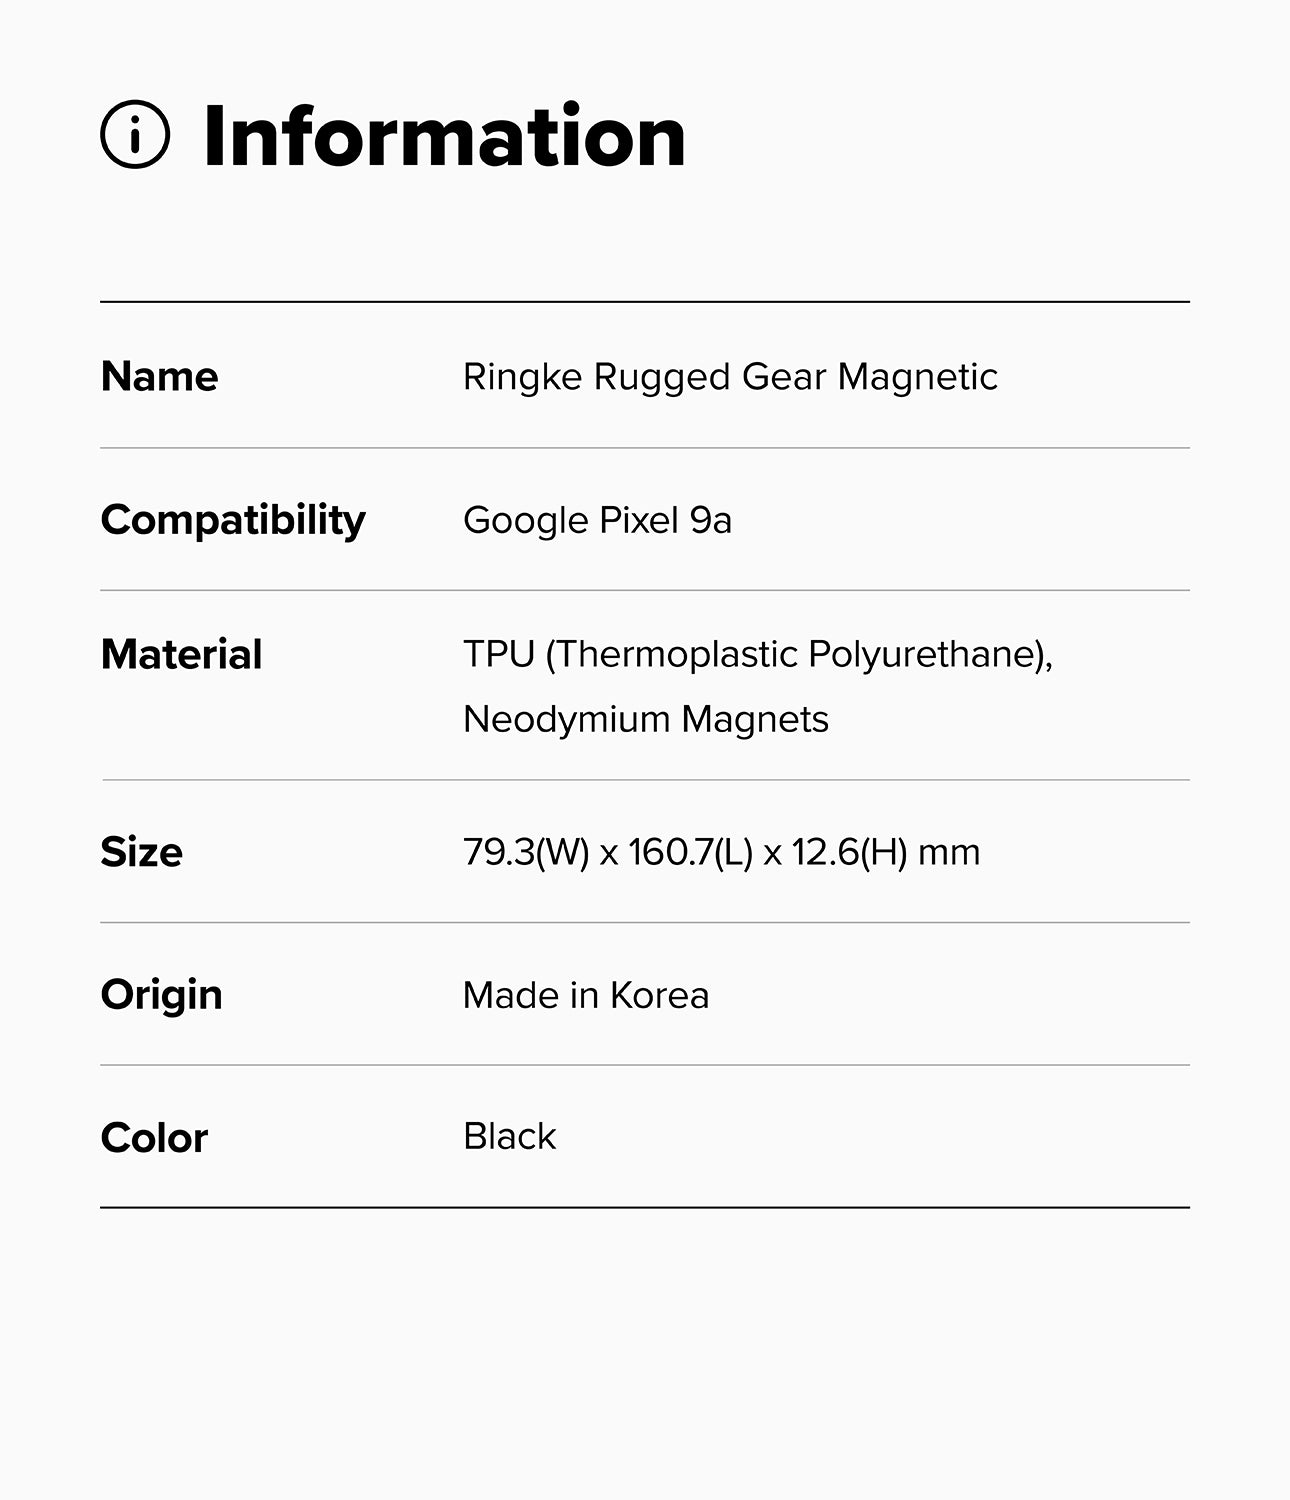Viewport: 1290px width, 1500px height.
Task: Click the Google Pixel 9a text
Action: pos(597,520)
